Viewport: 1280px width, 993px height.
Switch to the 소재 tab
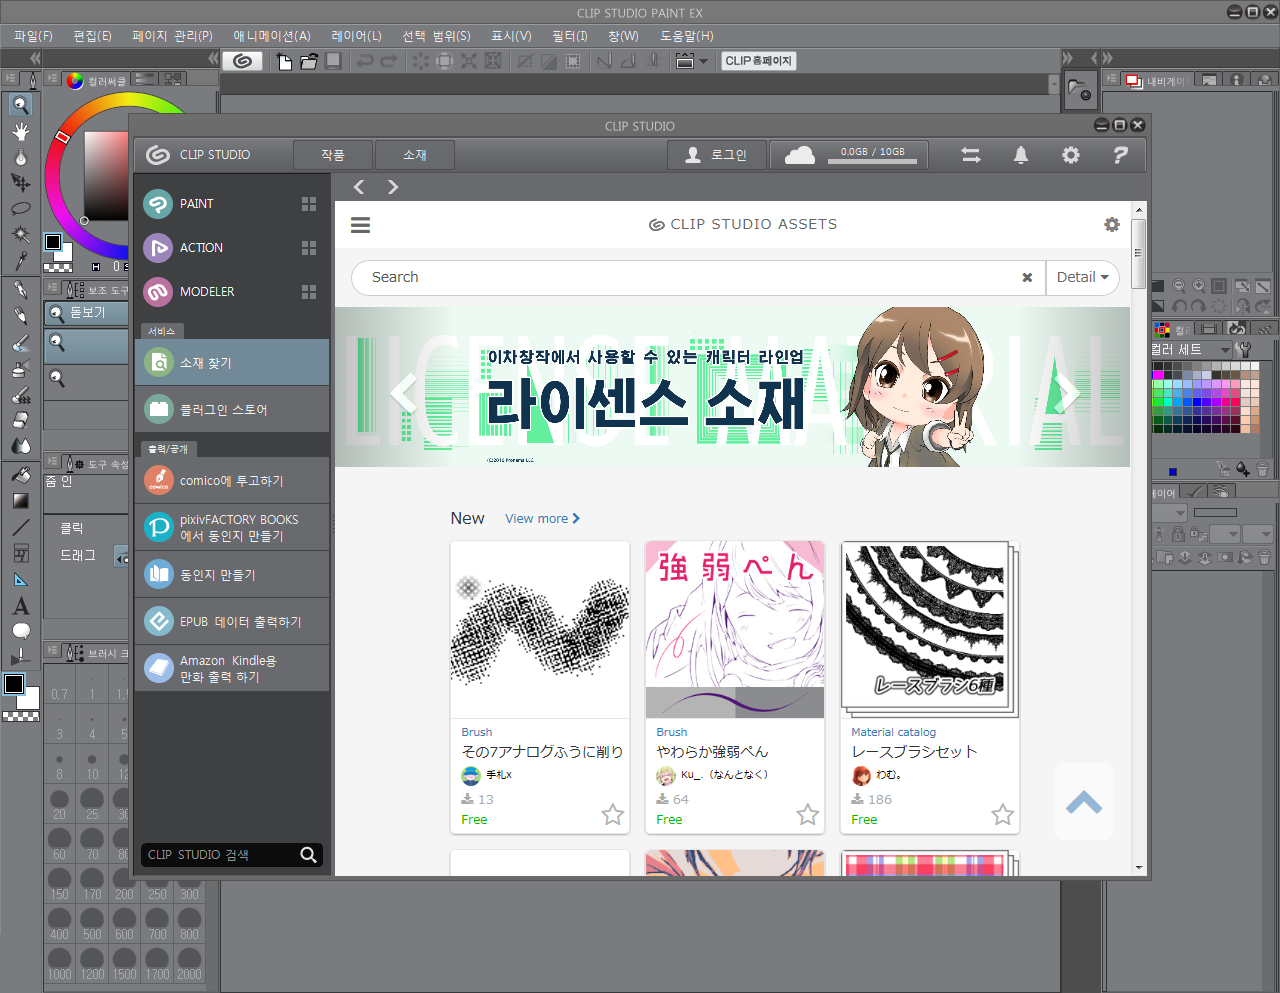tap(414, 155)
